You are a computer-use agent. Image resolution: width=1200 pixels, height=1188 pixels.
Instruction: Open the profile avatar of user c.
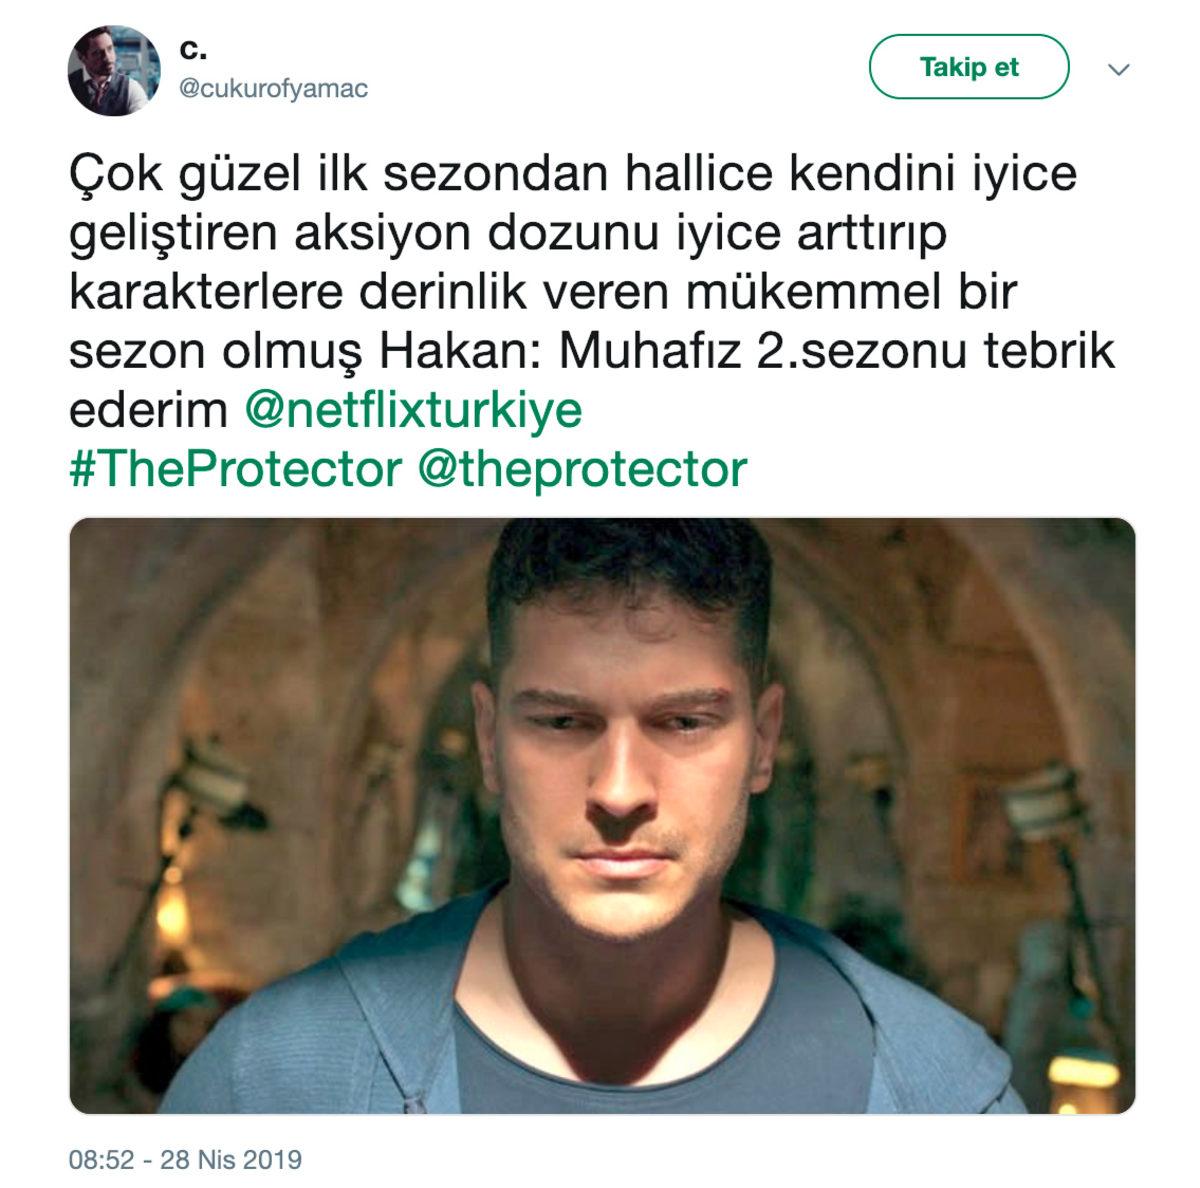(x=114, y=71)
